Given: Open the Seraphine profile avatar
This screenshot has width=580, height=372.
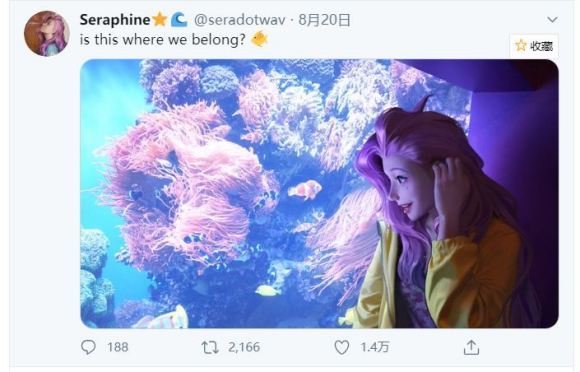Looking at the screenshot, I should coord(47,33).
